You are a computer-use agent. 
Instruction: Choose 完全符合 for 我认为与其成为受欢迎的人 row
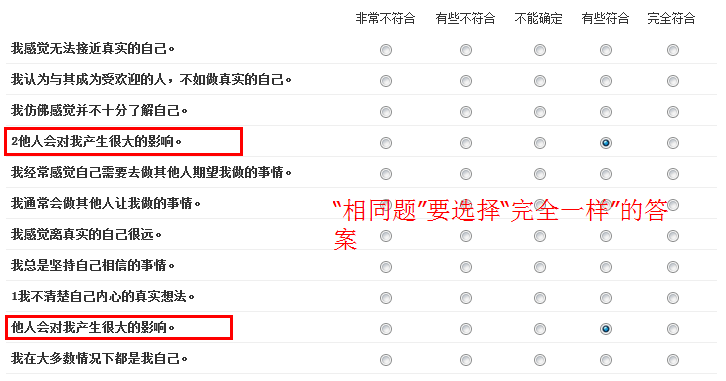[673, 81]
